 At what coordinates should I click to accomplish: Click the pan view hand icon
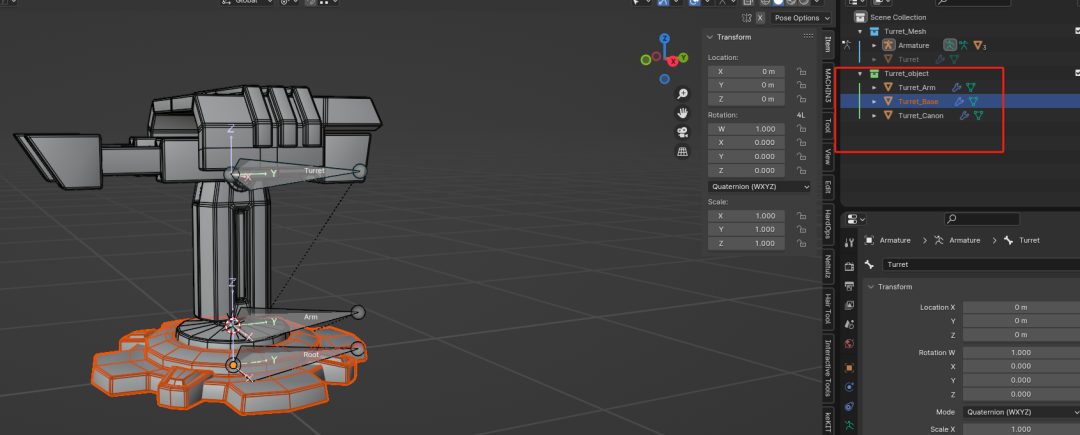click(x=682, y=112)
